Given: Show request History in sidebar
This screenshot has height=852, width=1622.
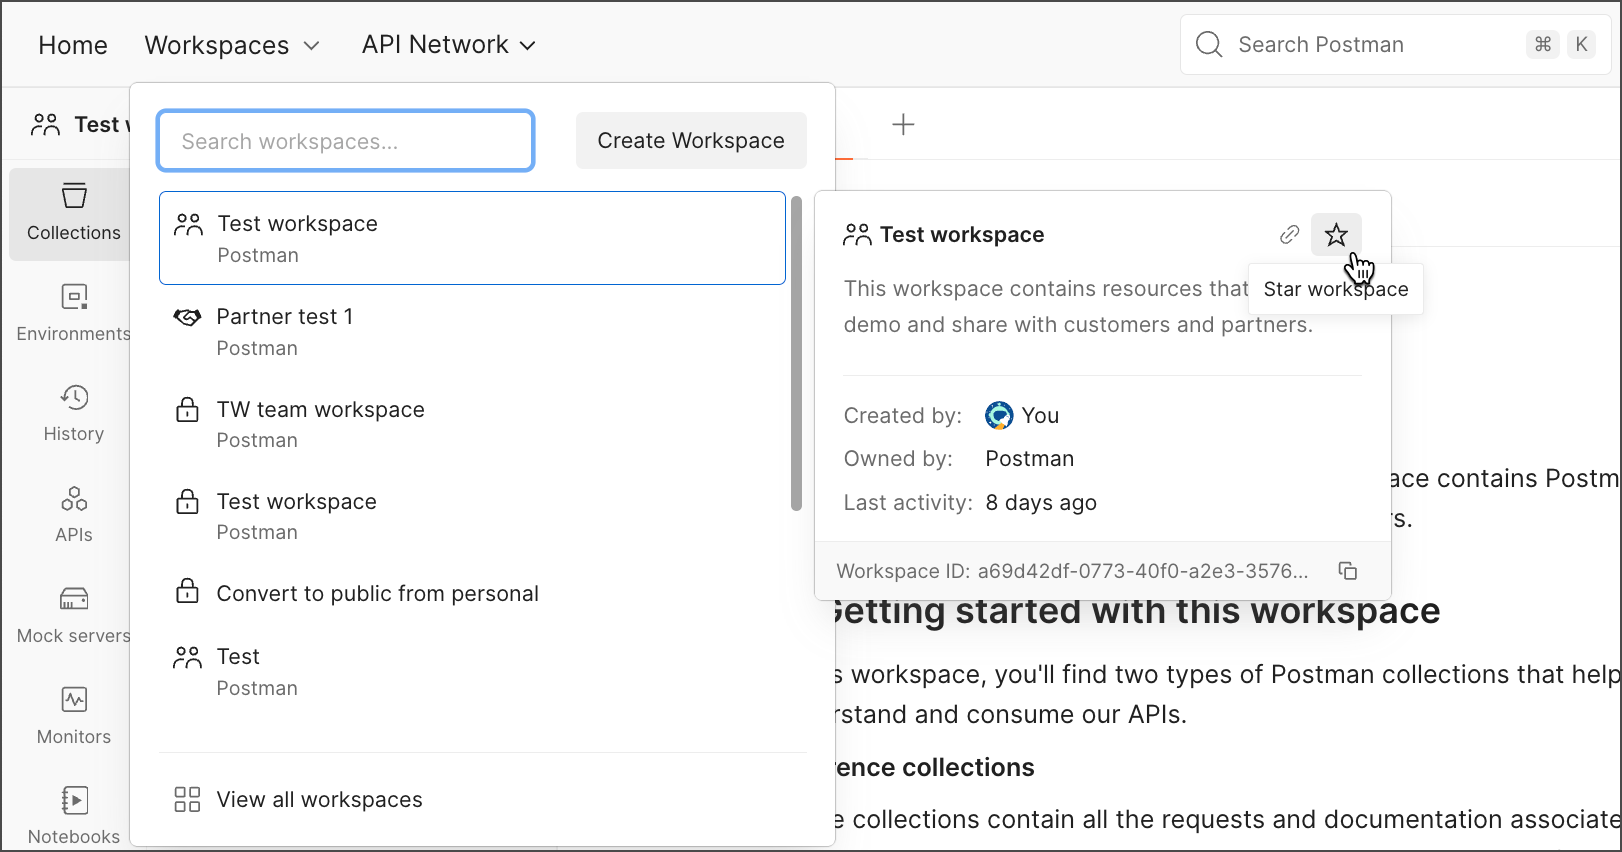Looking at the screenshot, I should [74, 413].
